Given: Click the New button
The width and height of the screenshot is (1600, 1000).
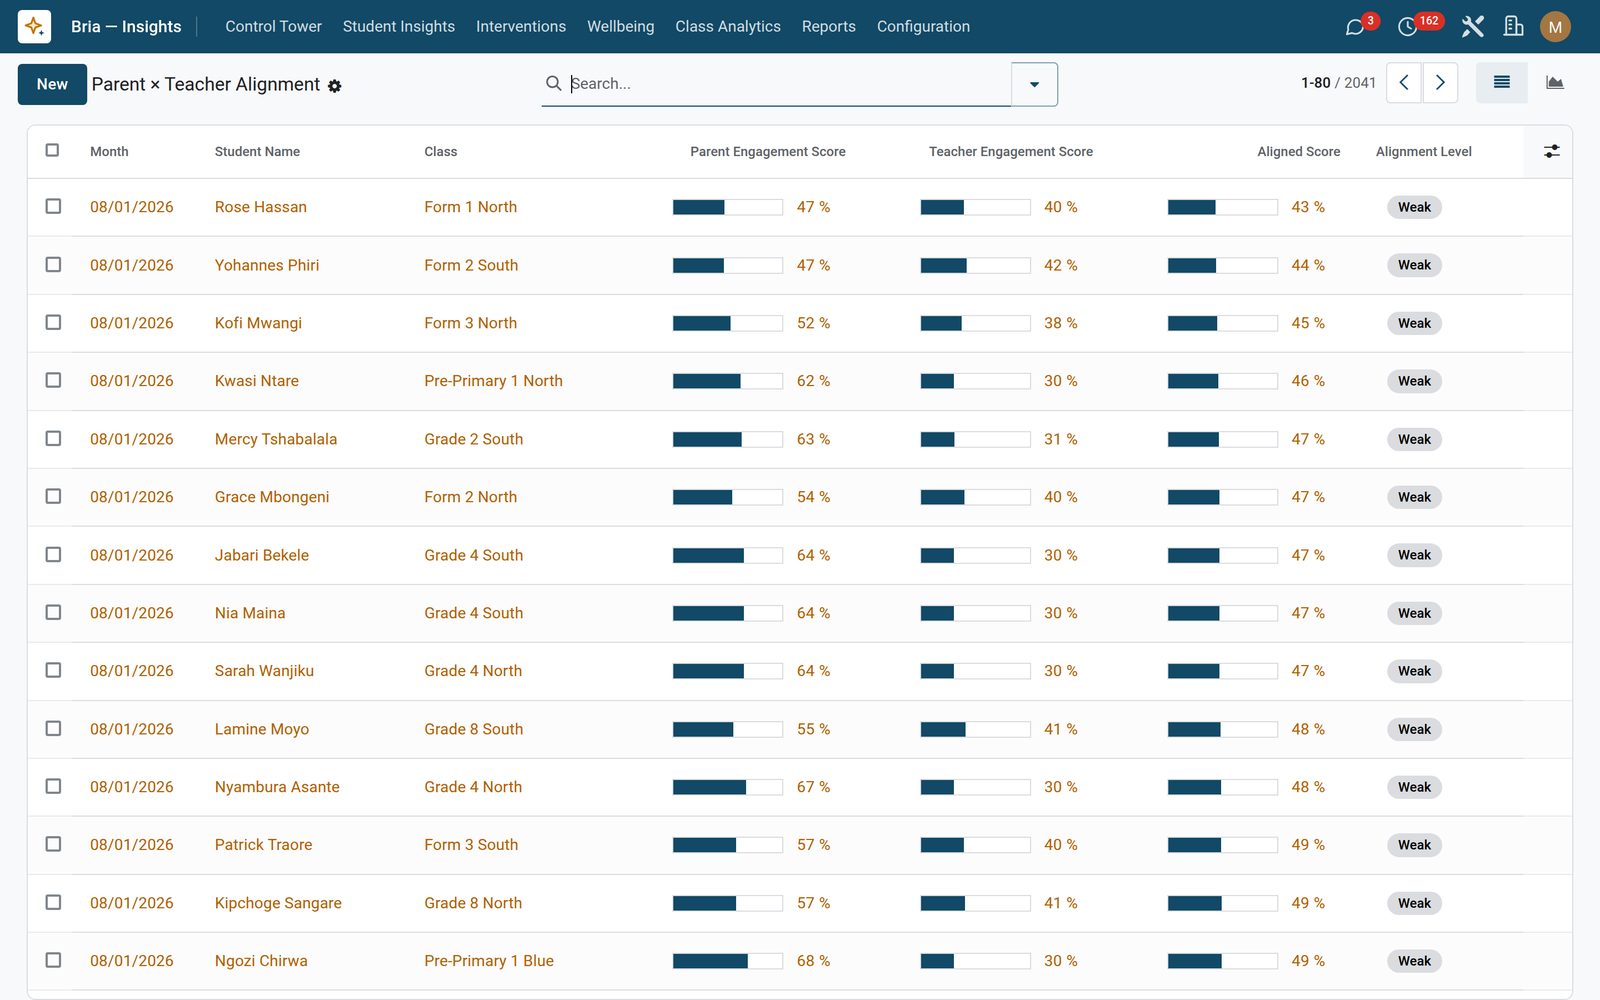Looking at the screenshot, I should [52, 84].
